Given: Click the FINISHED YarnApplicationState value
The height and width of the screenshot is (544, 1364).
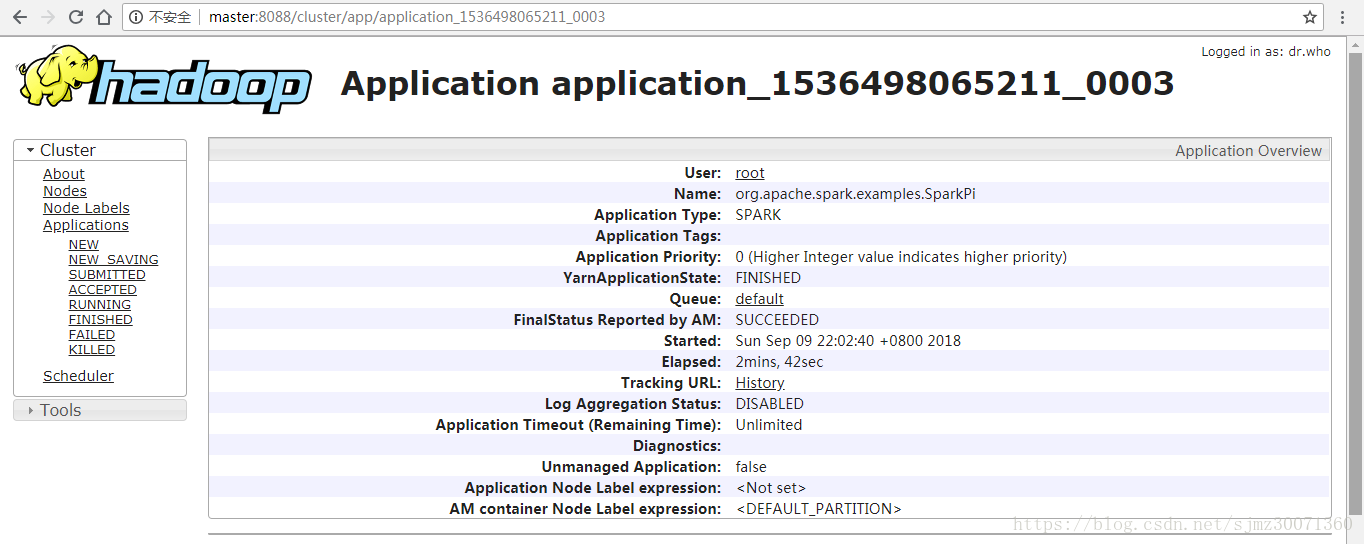Looking at the screenshot, I should 768,278.
